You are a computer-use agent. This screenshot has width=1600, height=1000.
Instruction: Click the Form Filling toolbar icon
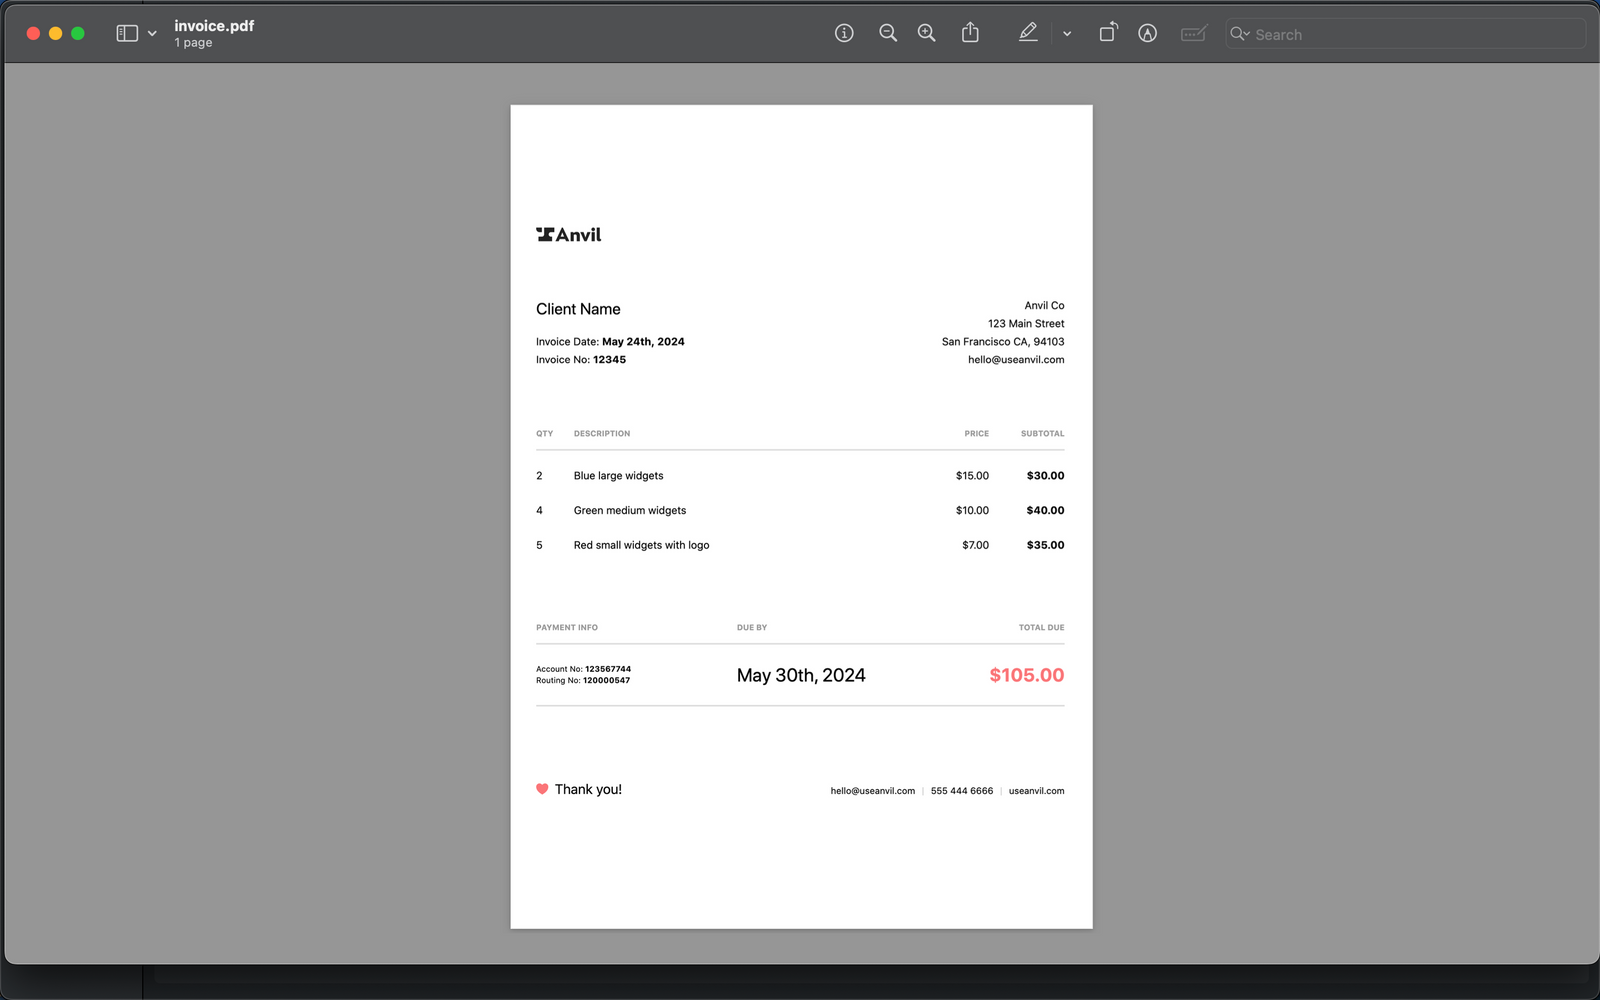(1193, 33)
